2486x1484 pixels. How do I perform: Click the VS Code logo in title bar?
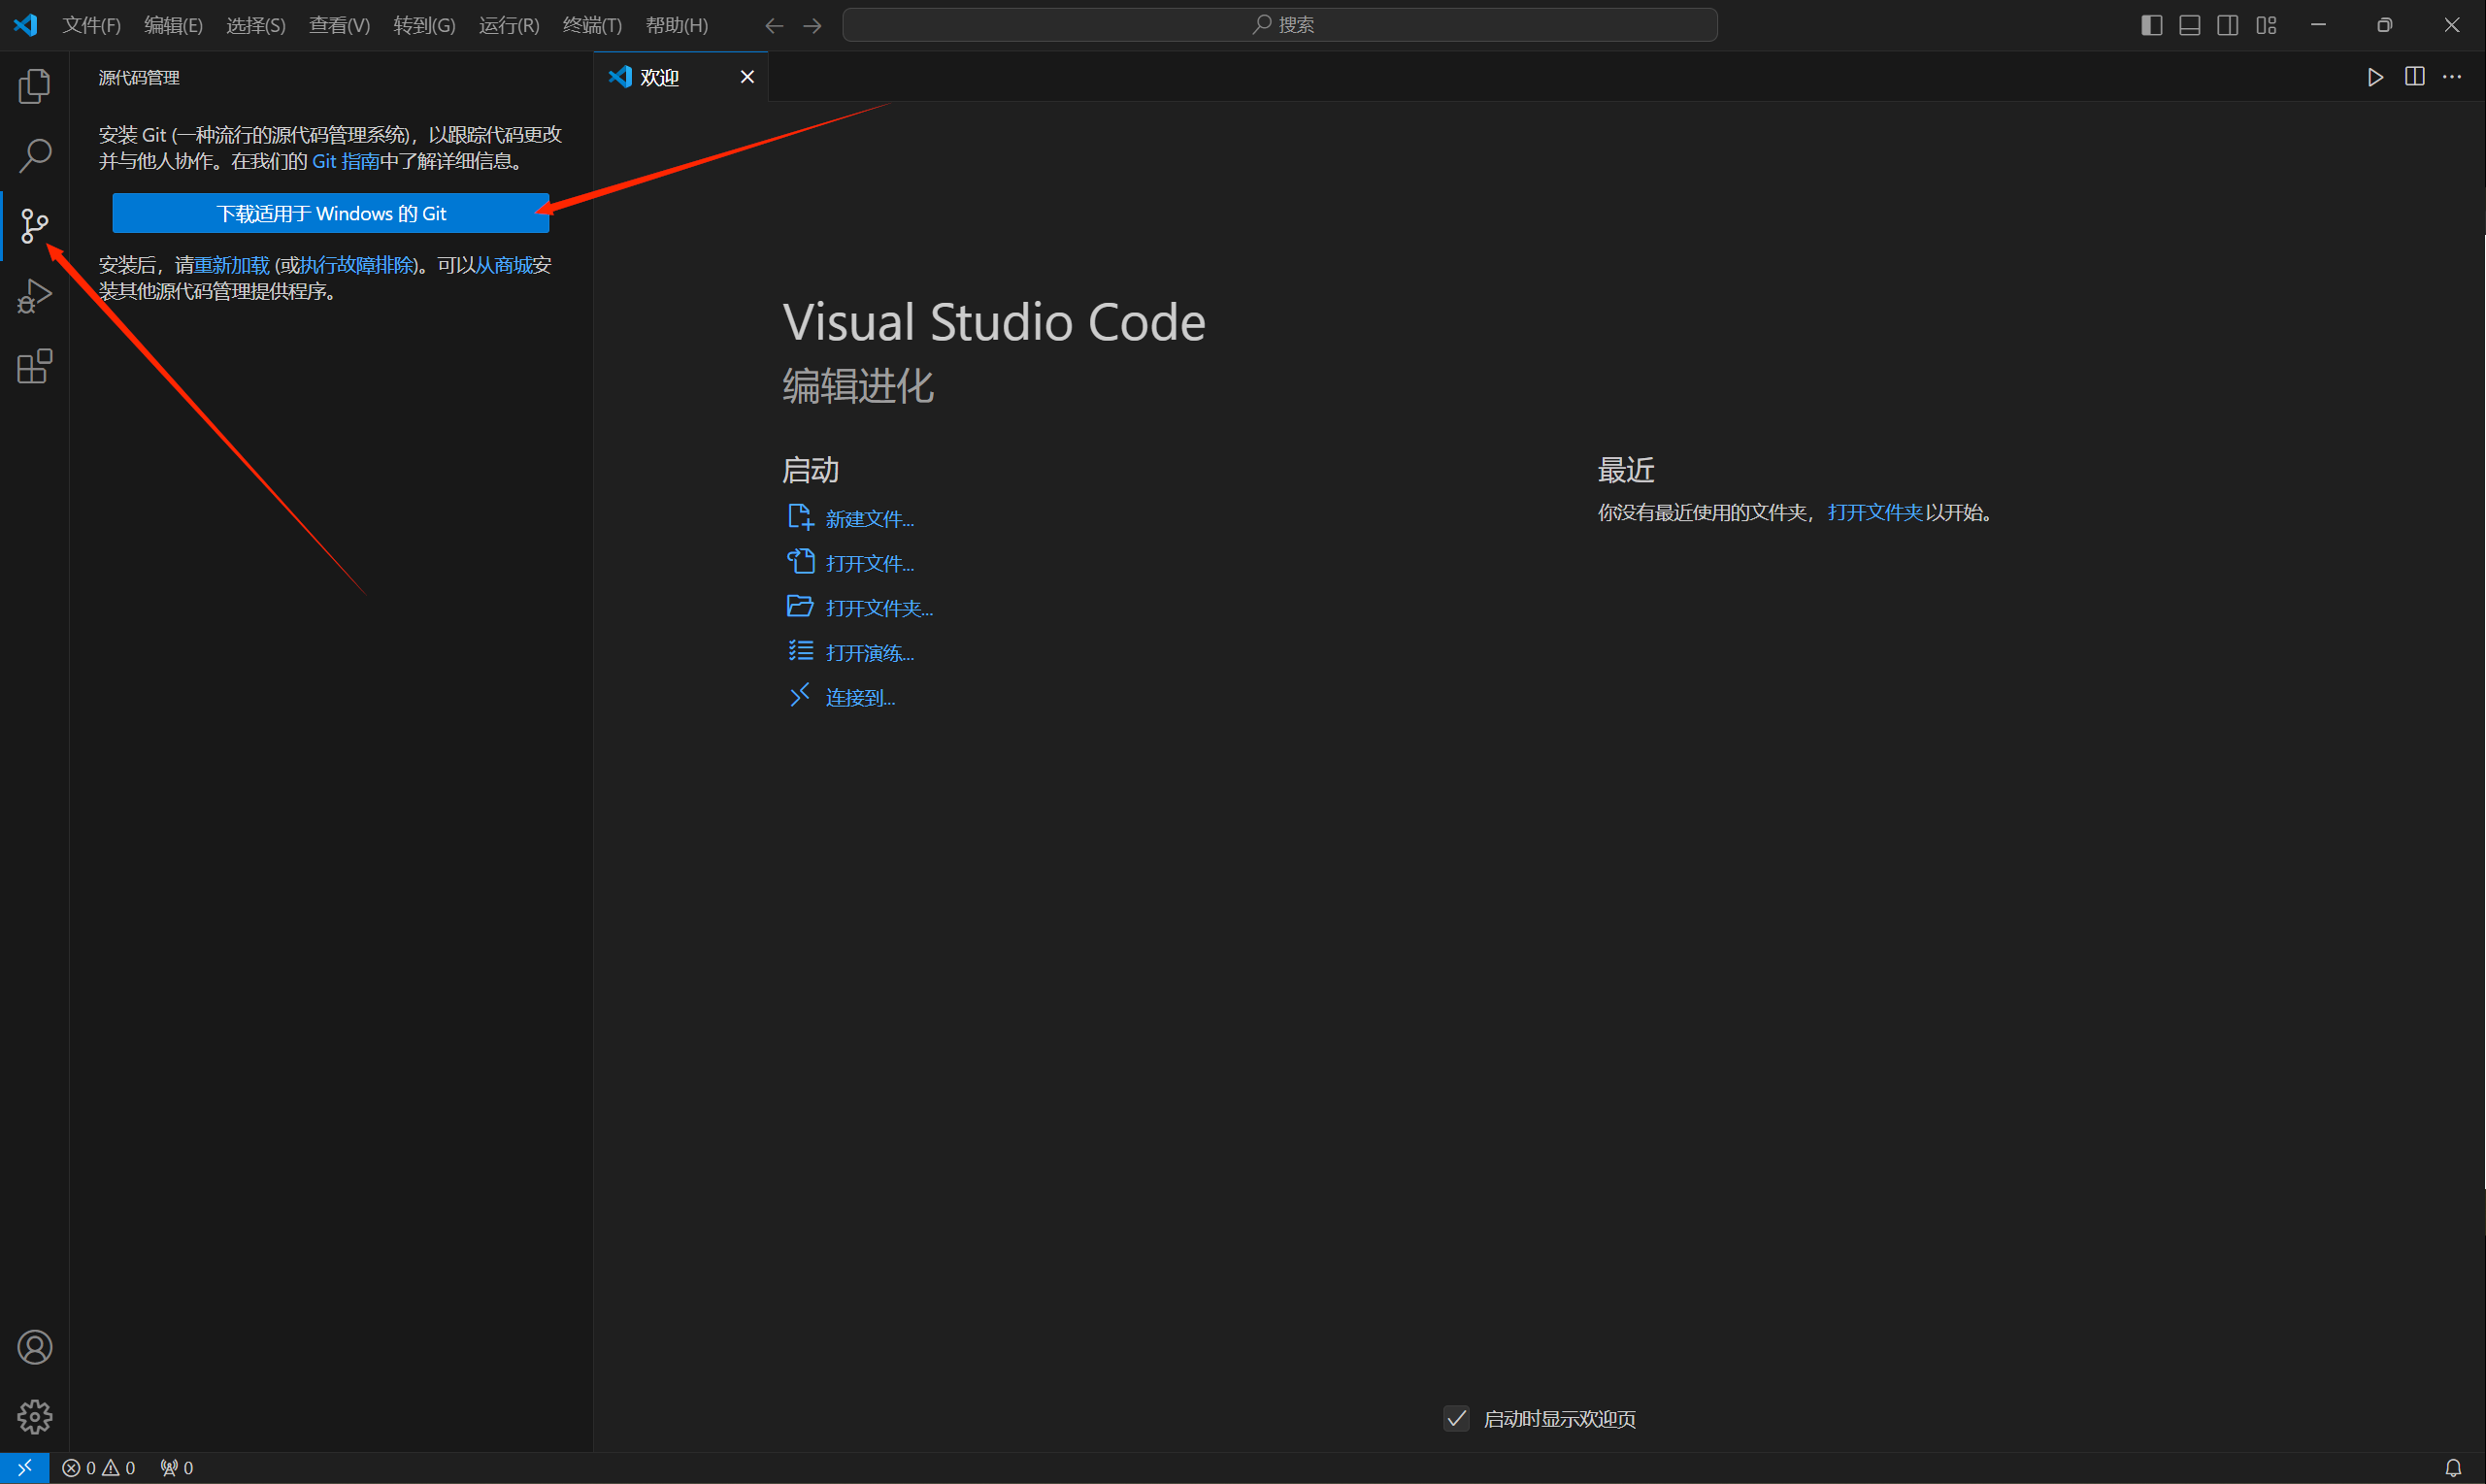coord(25,25)
